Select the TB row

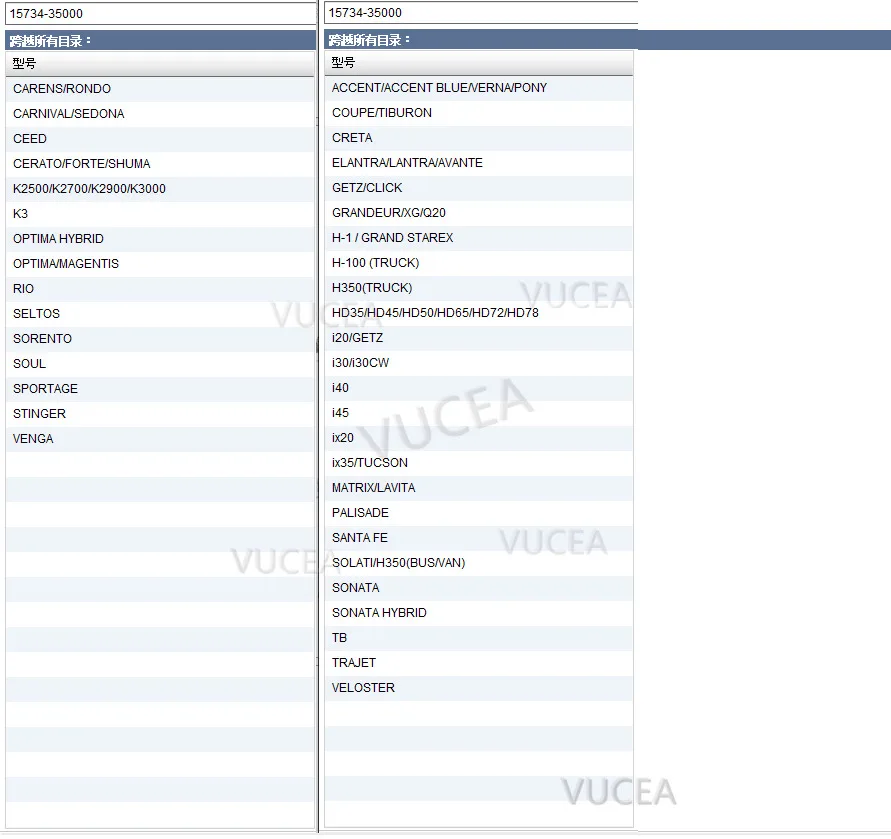pos(479,638)
